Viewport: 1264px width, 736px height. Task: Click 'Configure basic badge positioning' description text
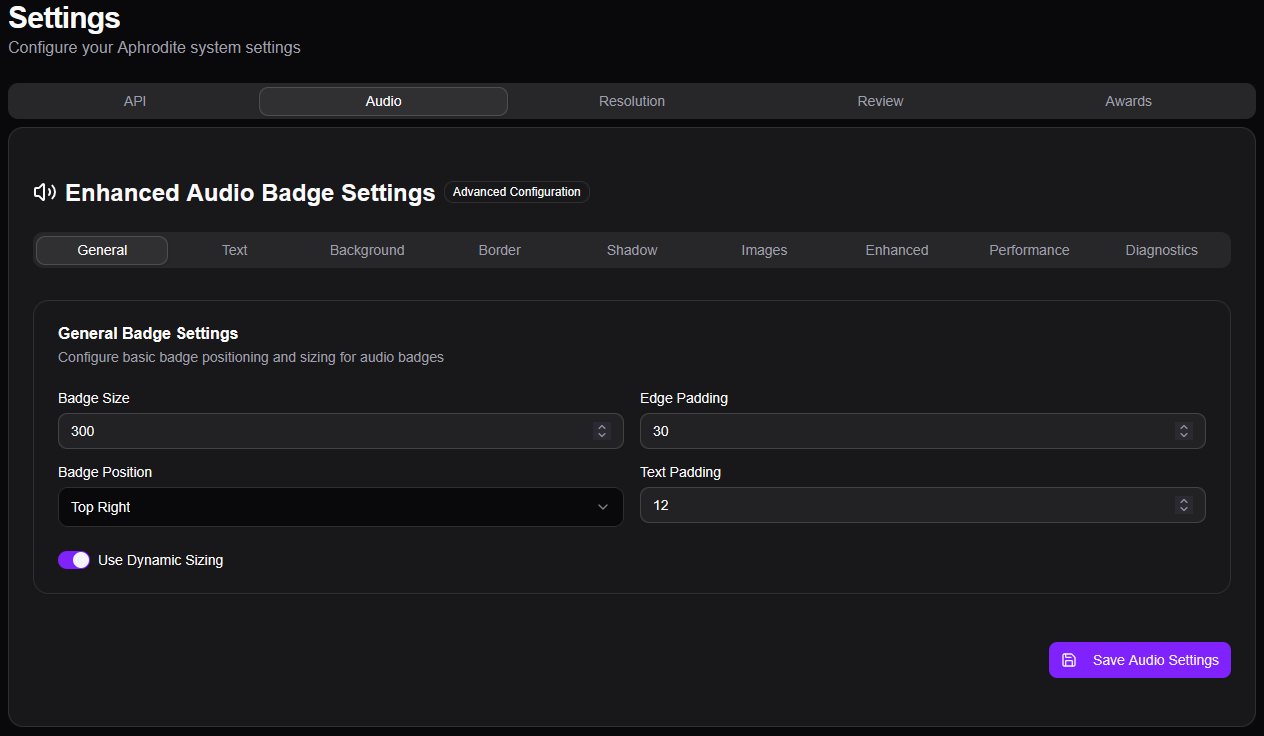pos(251,357)
